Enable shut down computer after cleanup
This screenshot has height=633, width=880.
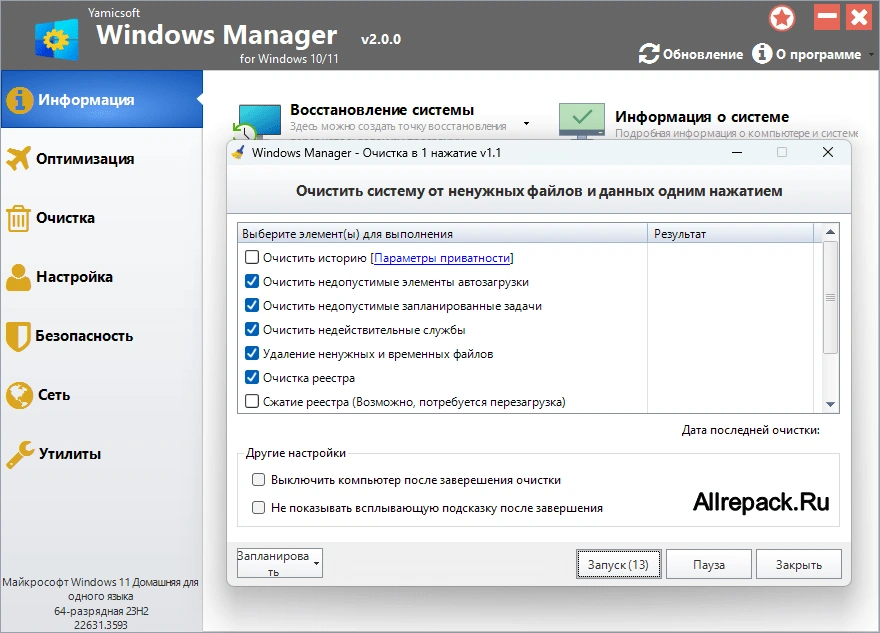[x=258, y=480]
